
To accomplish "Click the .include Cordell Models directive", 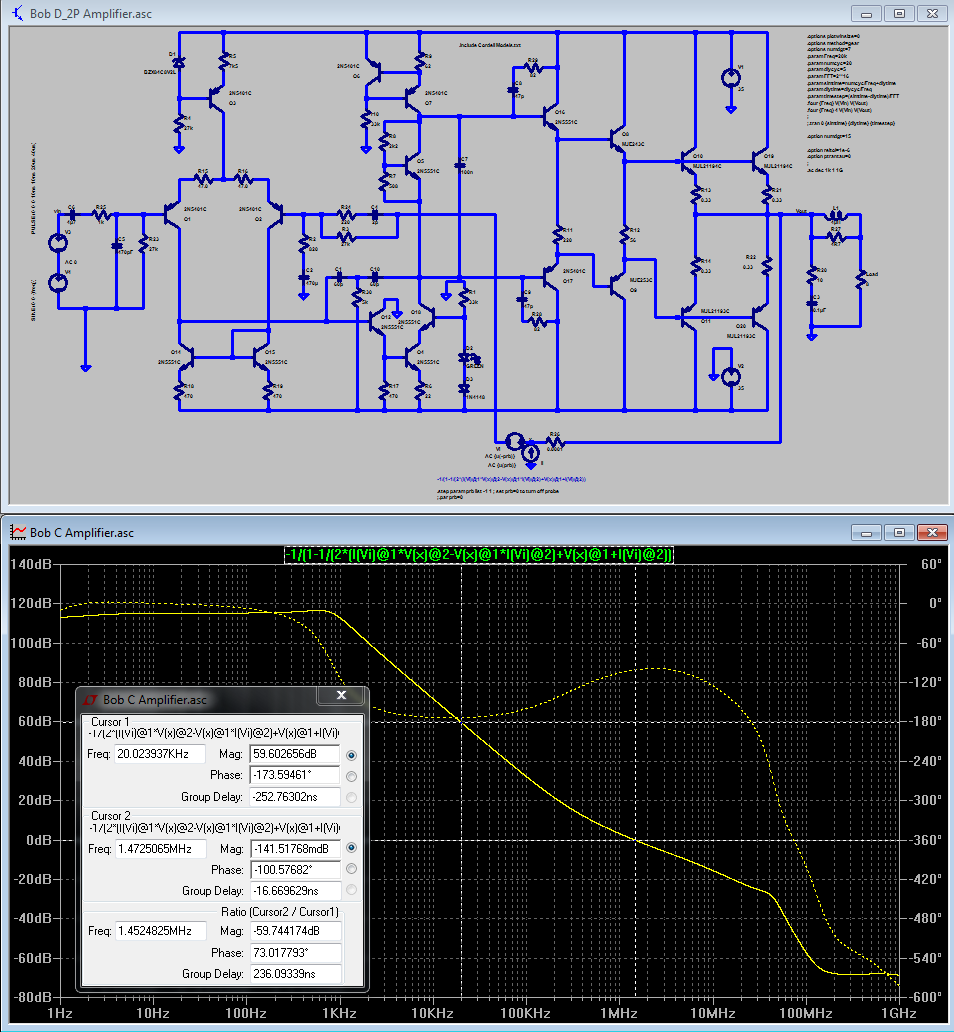I will click(490, 45).
